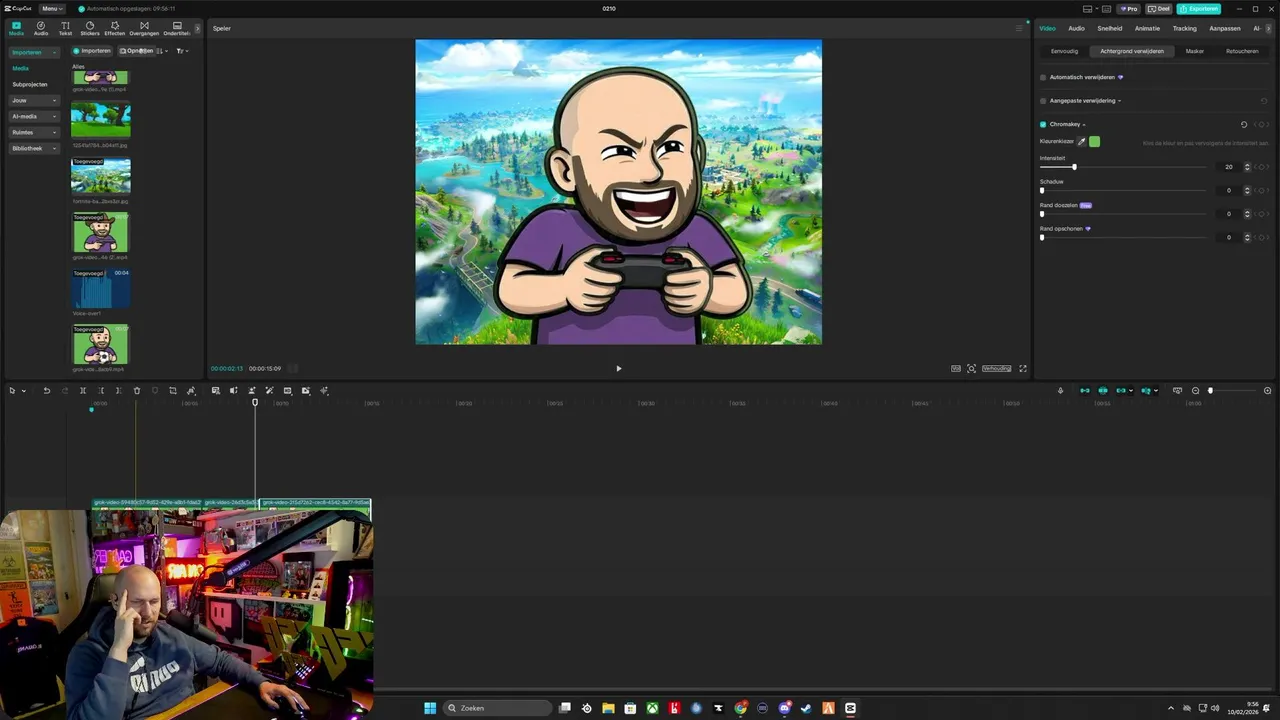Click the split clip icon
The width and height of the screenshot is (1280, 720).
(83, 391)
